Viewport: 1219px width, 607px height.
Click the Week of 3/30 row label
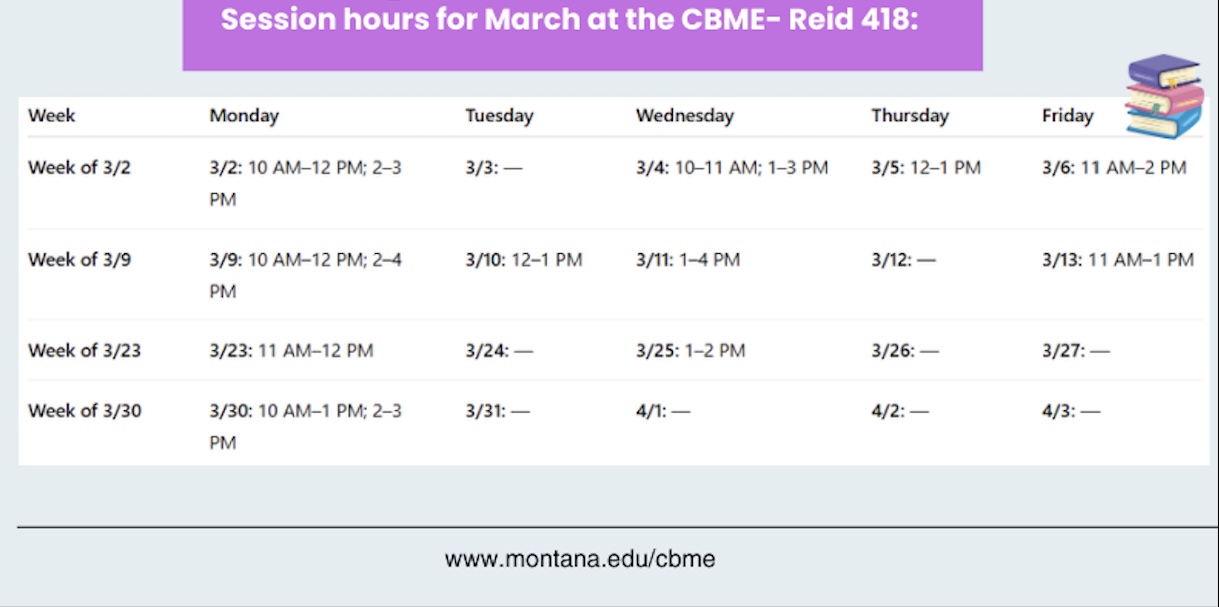[x=84, y=411]
